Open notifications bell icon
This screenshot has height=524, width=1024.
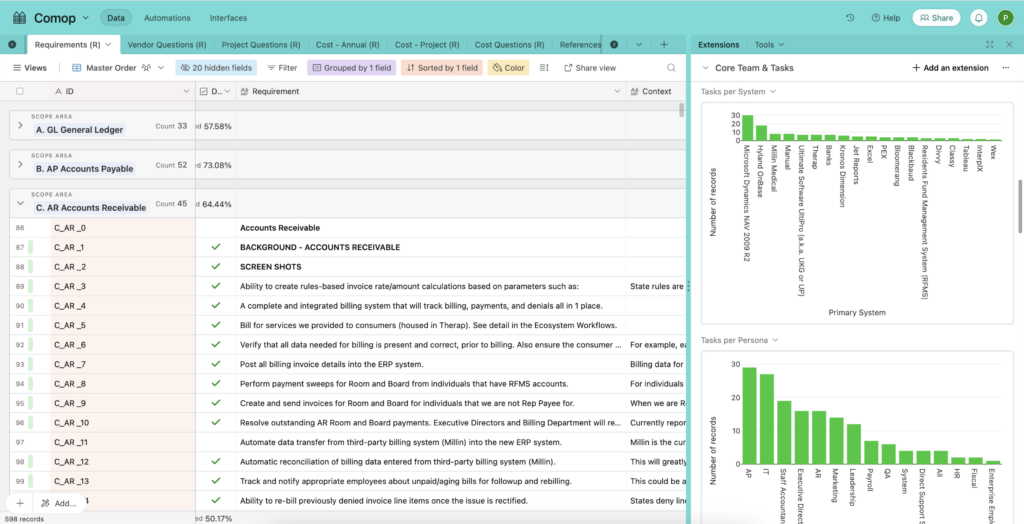coord(978,18)
